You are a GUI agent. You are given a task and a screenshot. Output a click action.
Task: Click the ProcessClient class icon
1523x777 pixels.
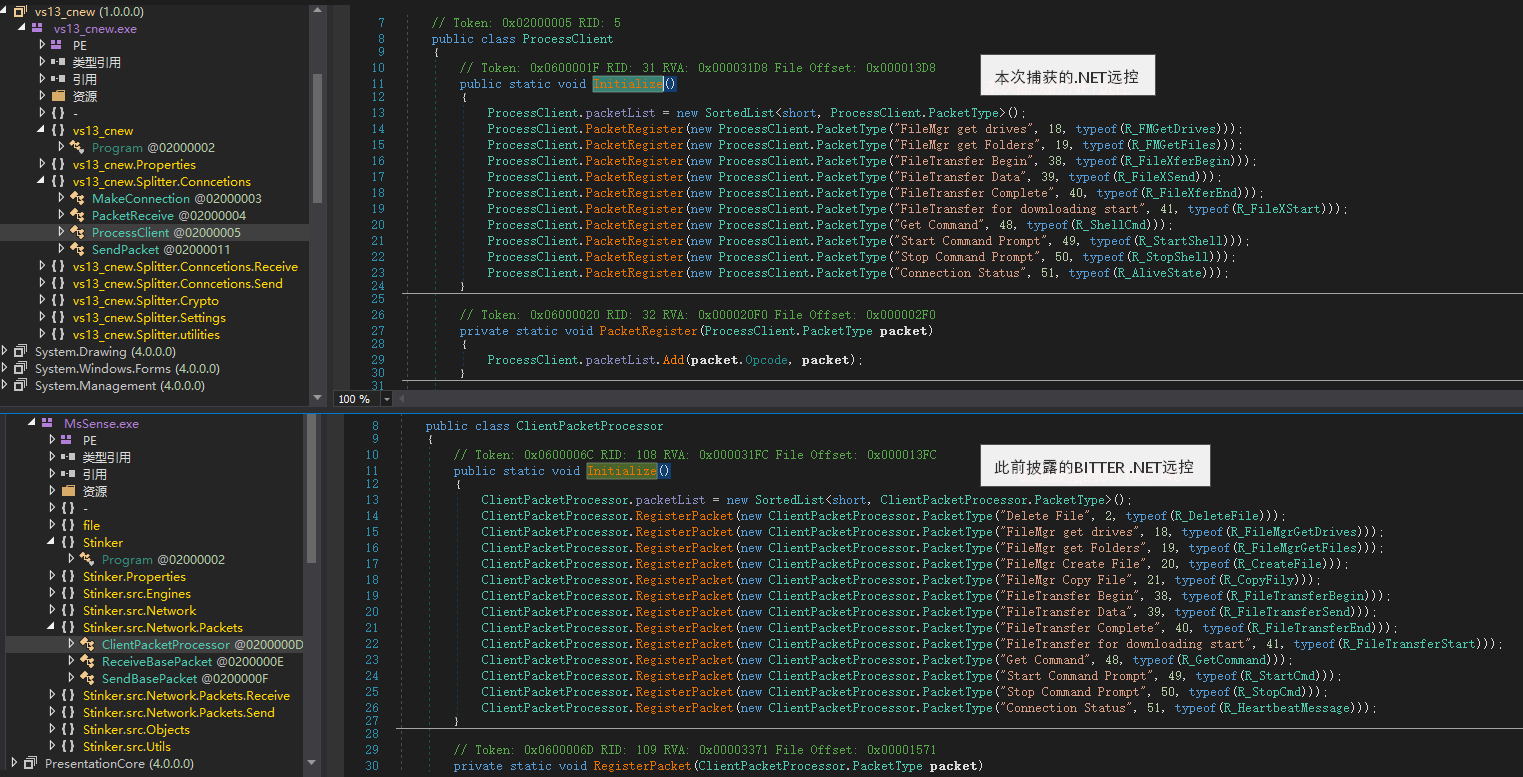coord(77,232)
